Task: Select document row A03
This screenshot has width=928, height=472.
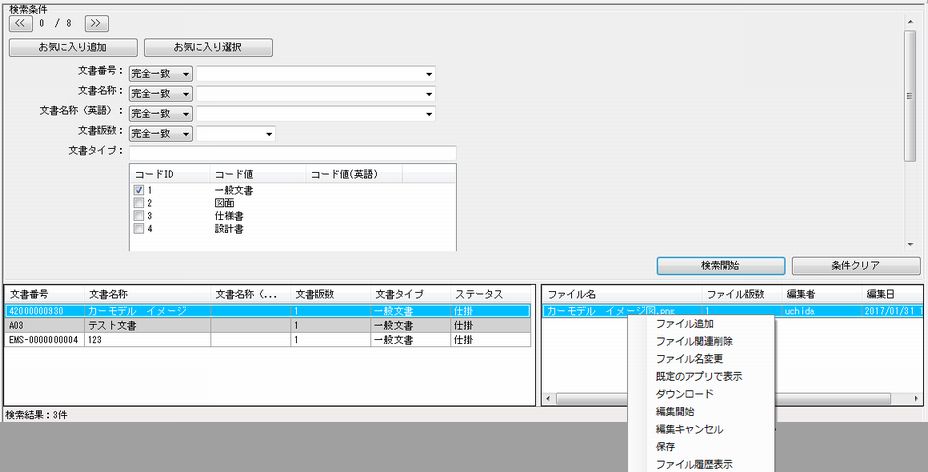Action: click(268, 325)
